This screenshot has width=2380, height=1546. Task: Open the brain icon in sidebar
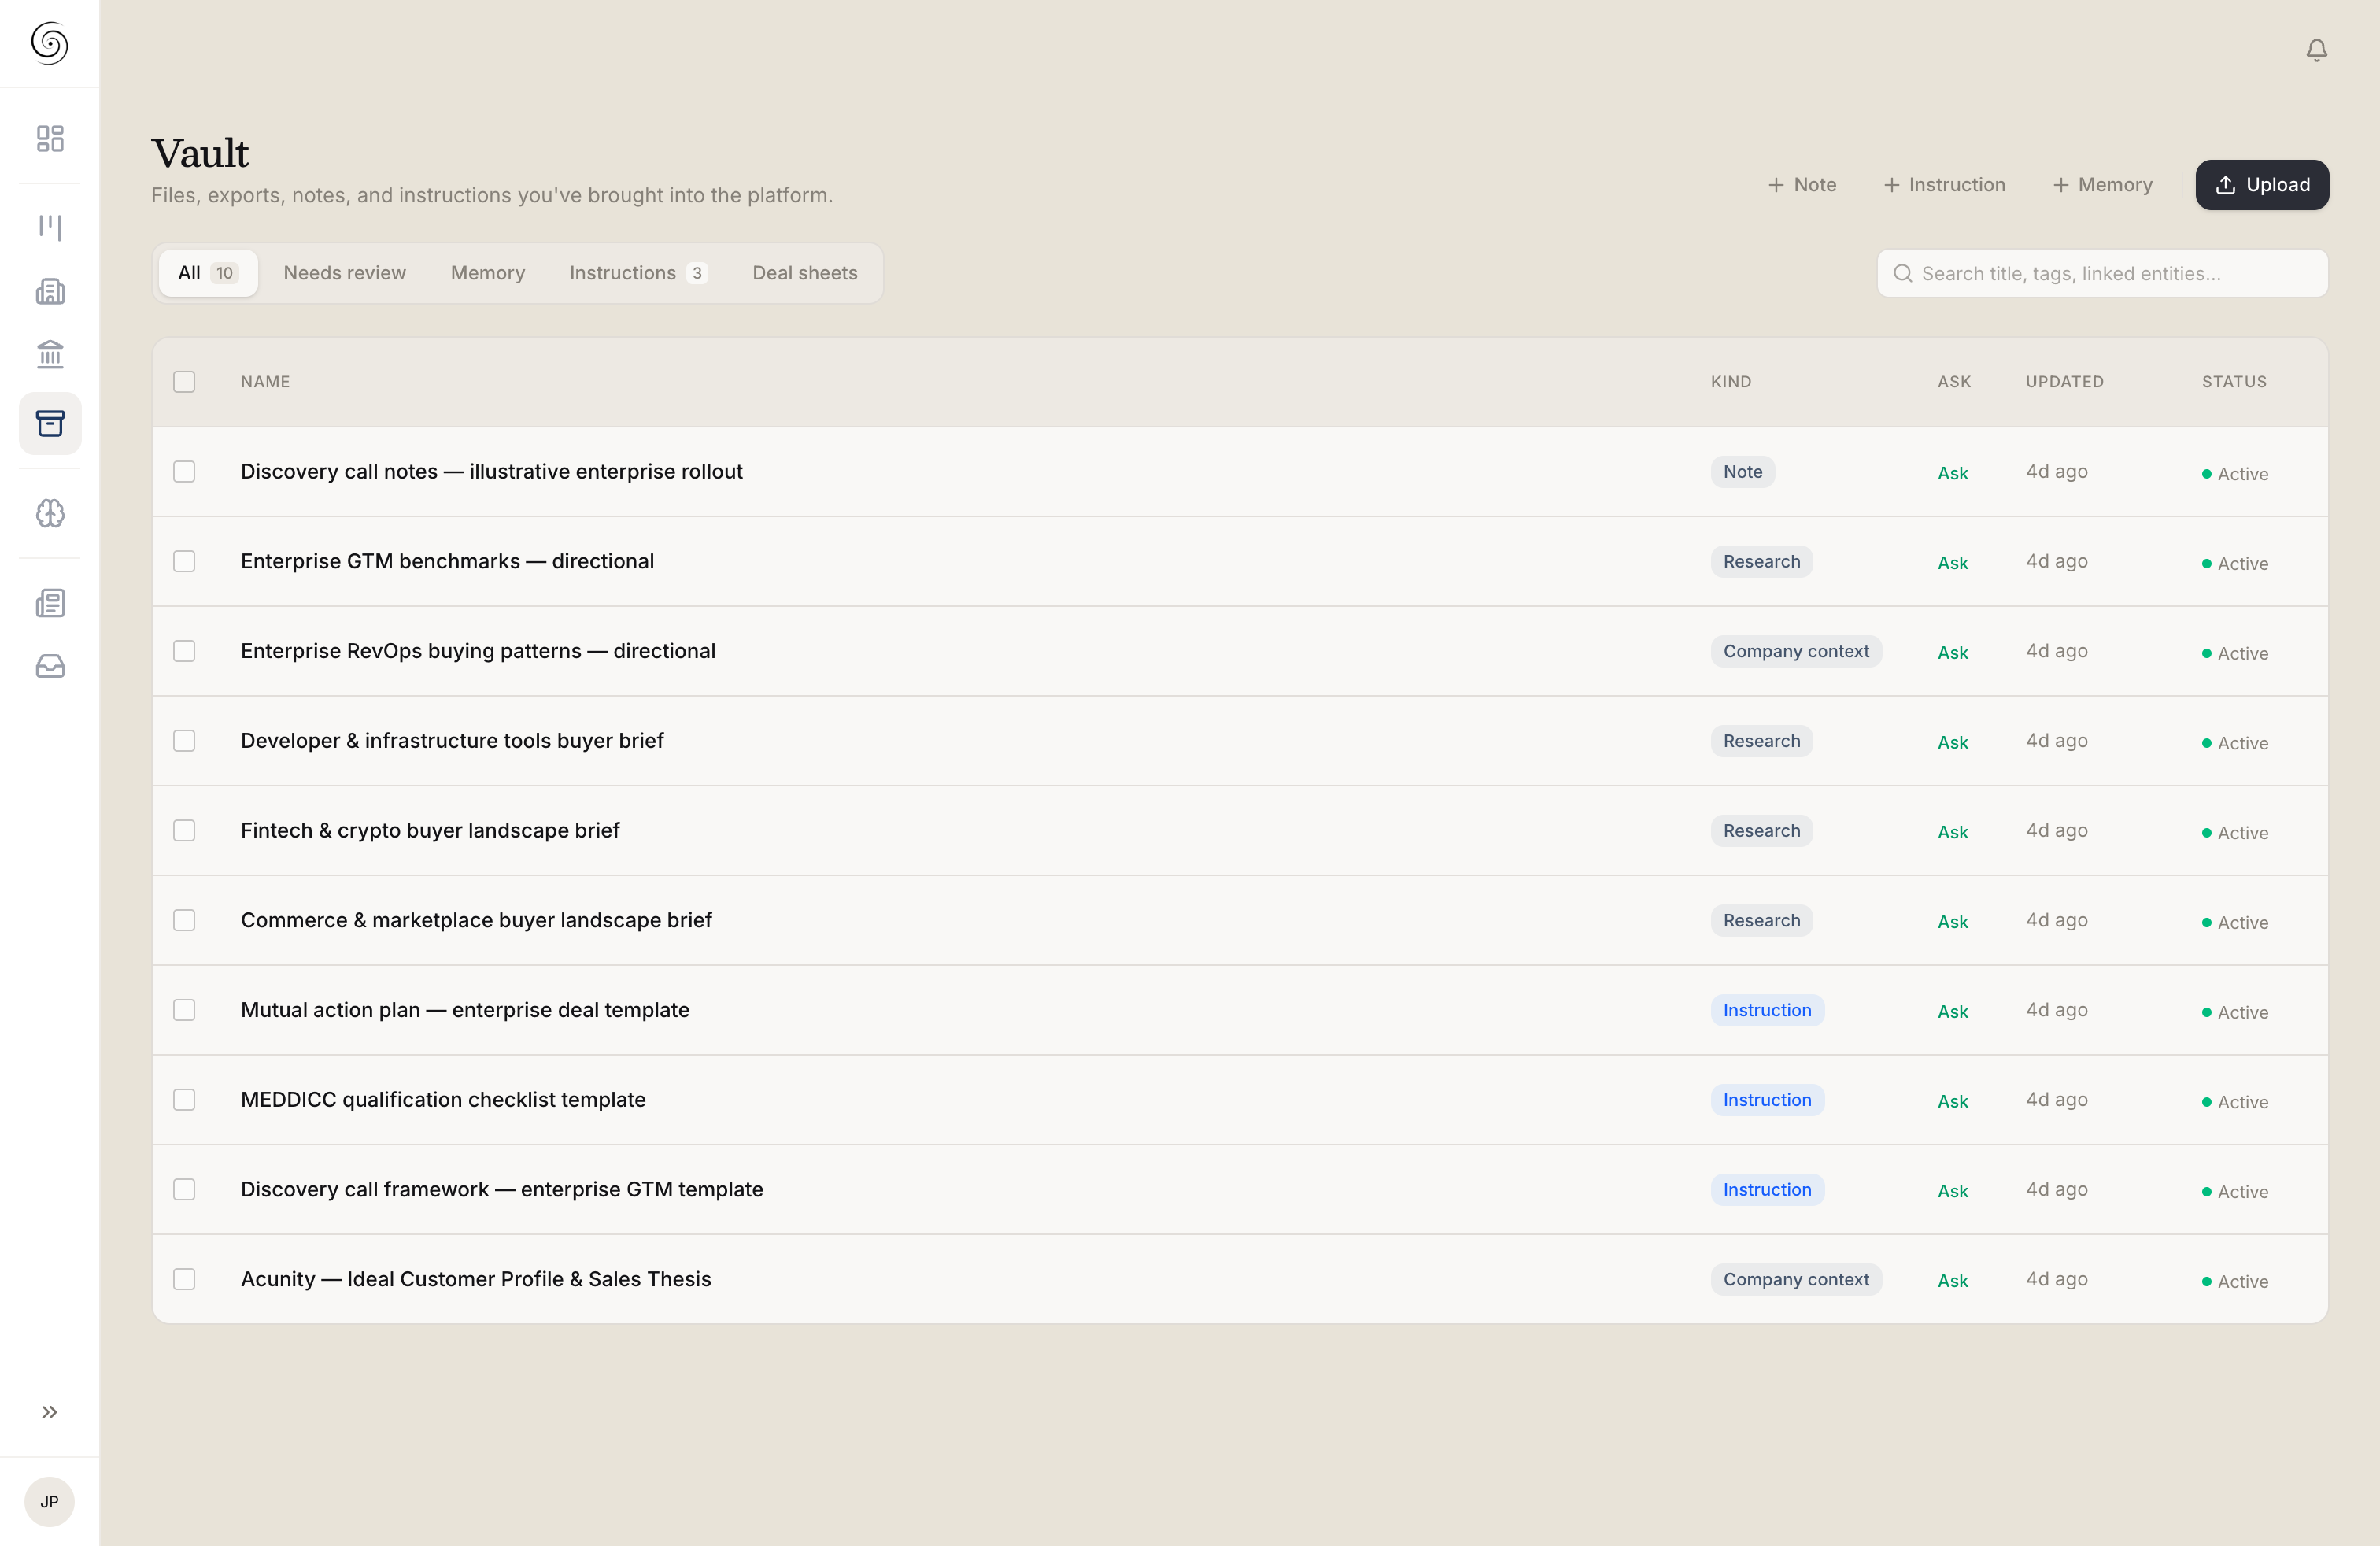50,513
